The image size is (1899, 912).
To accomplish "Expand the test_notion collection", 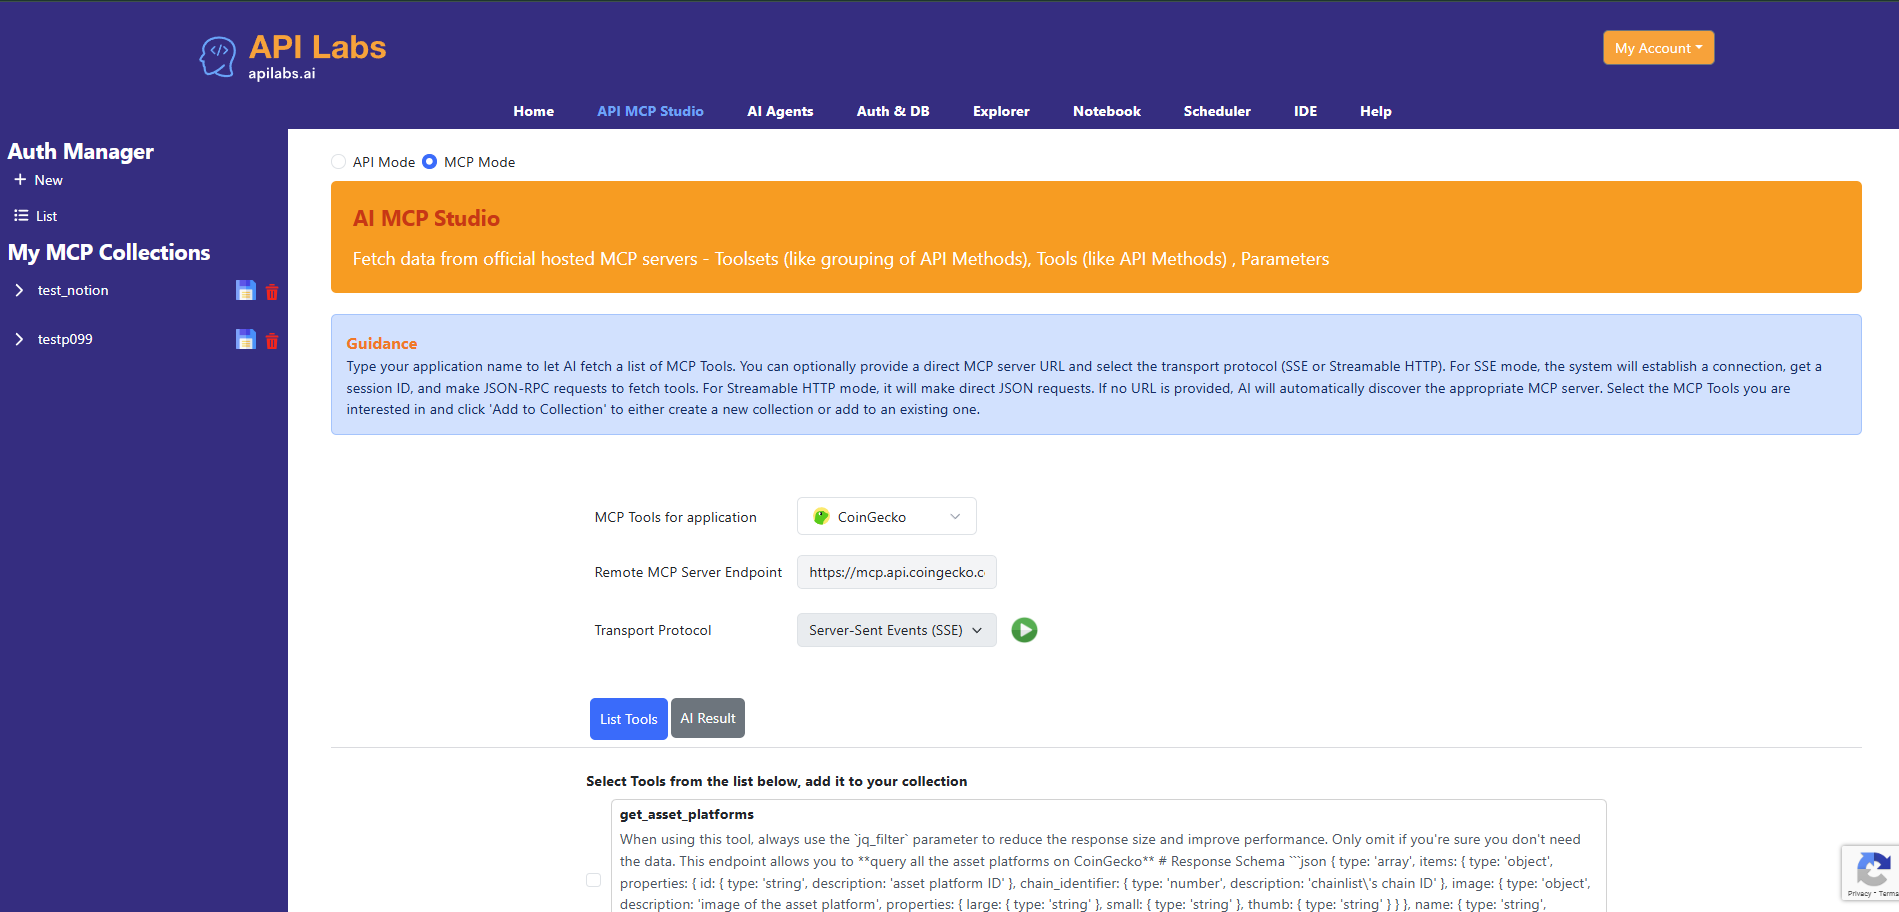I will pos(19,290).
